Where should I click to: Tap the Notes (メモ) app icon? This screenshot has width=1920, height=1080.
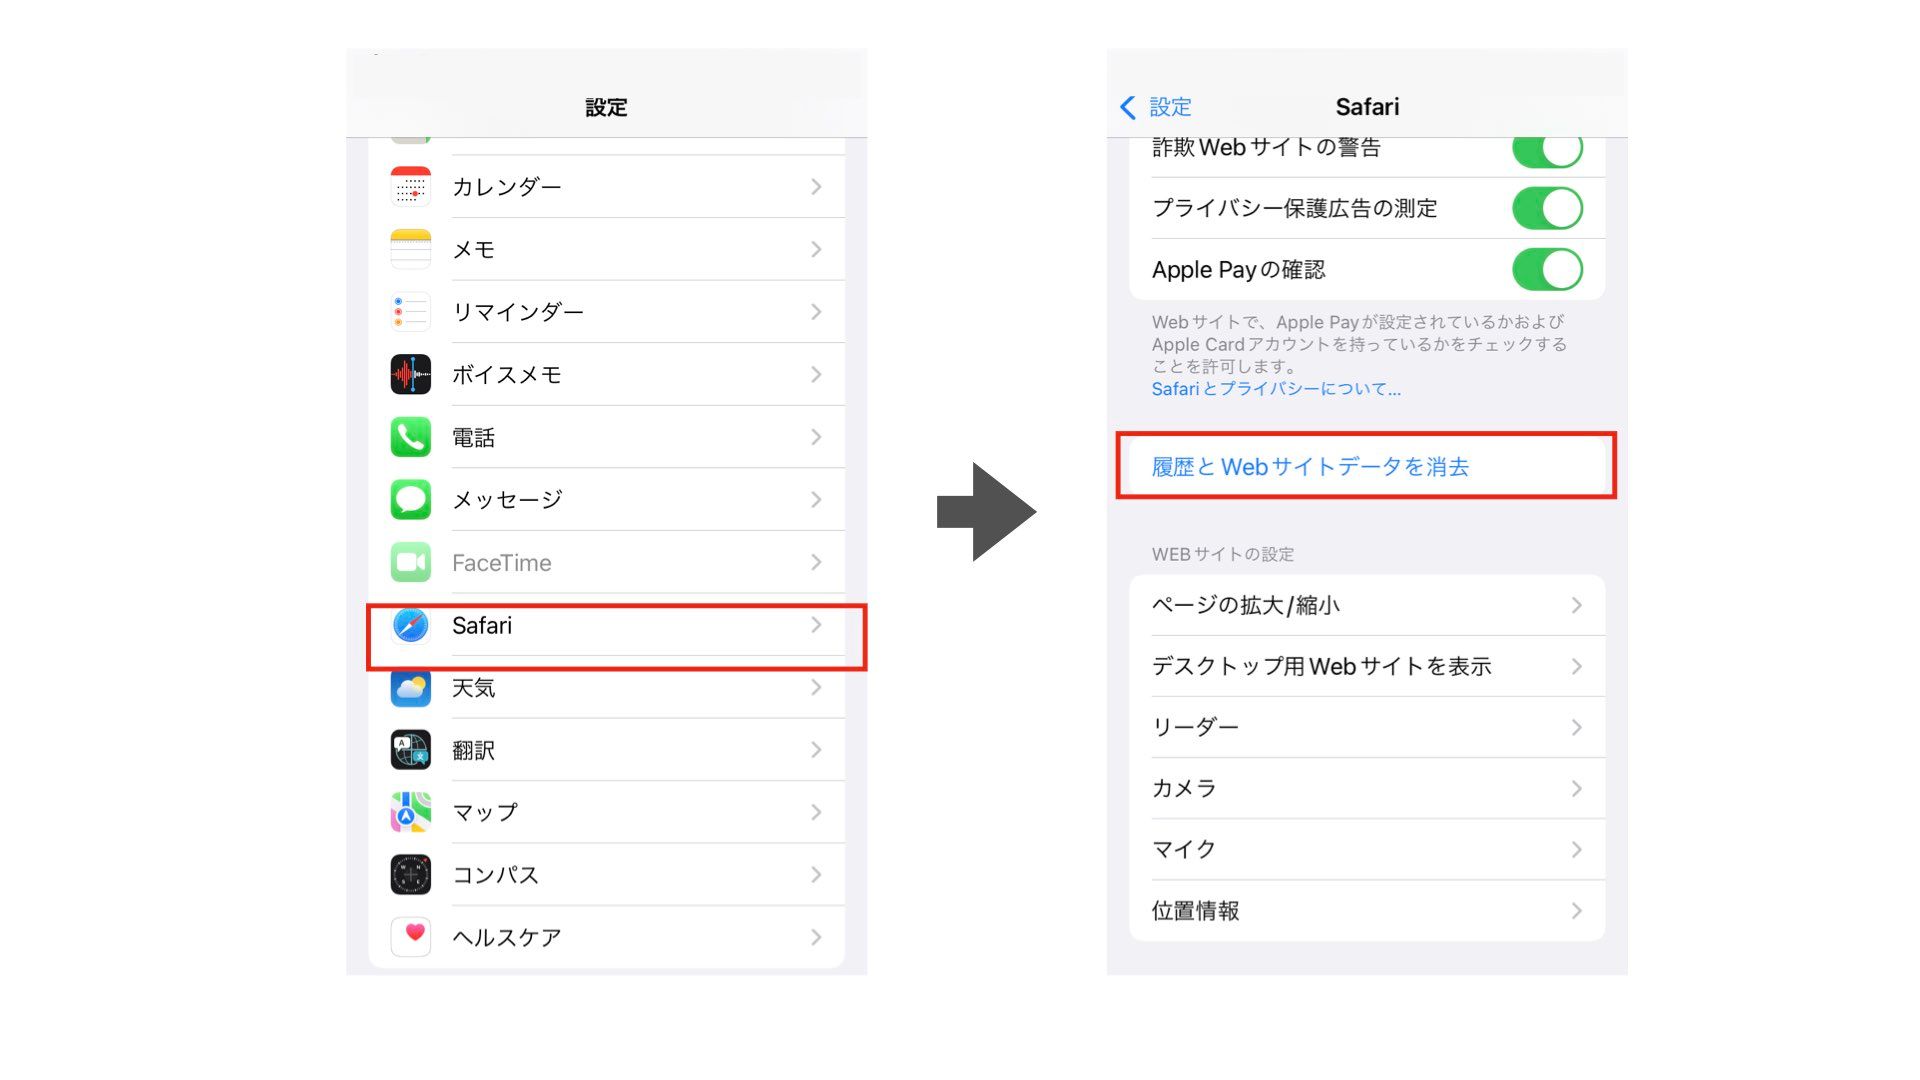pos(410,249)
